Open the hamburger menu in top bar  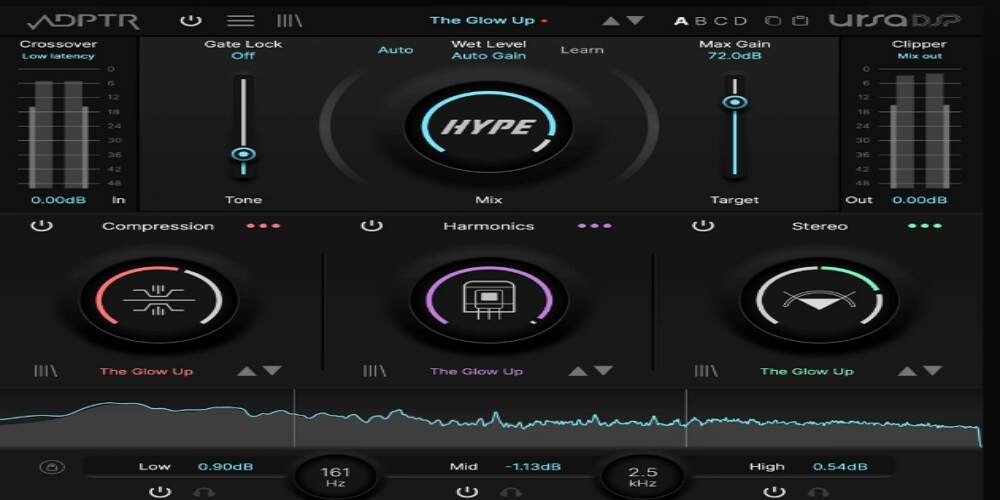pyautogui.click(x=240, y=20)
